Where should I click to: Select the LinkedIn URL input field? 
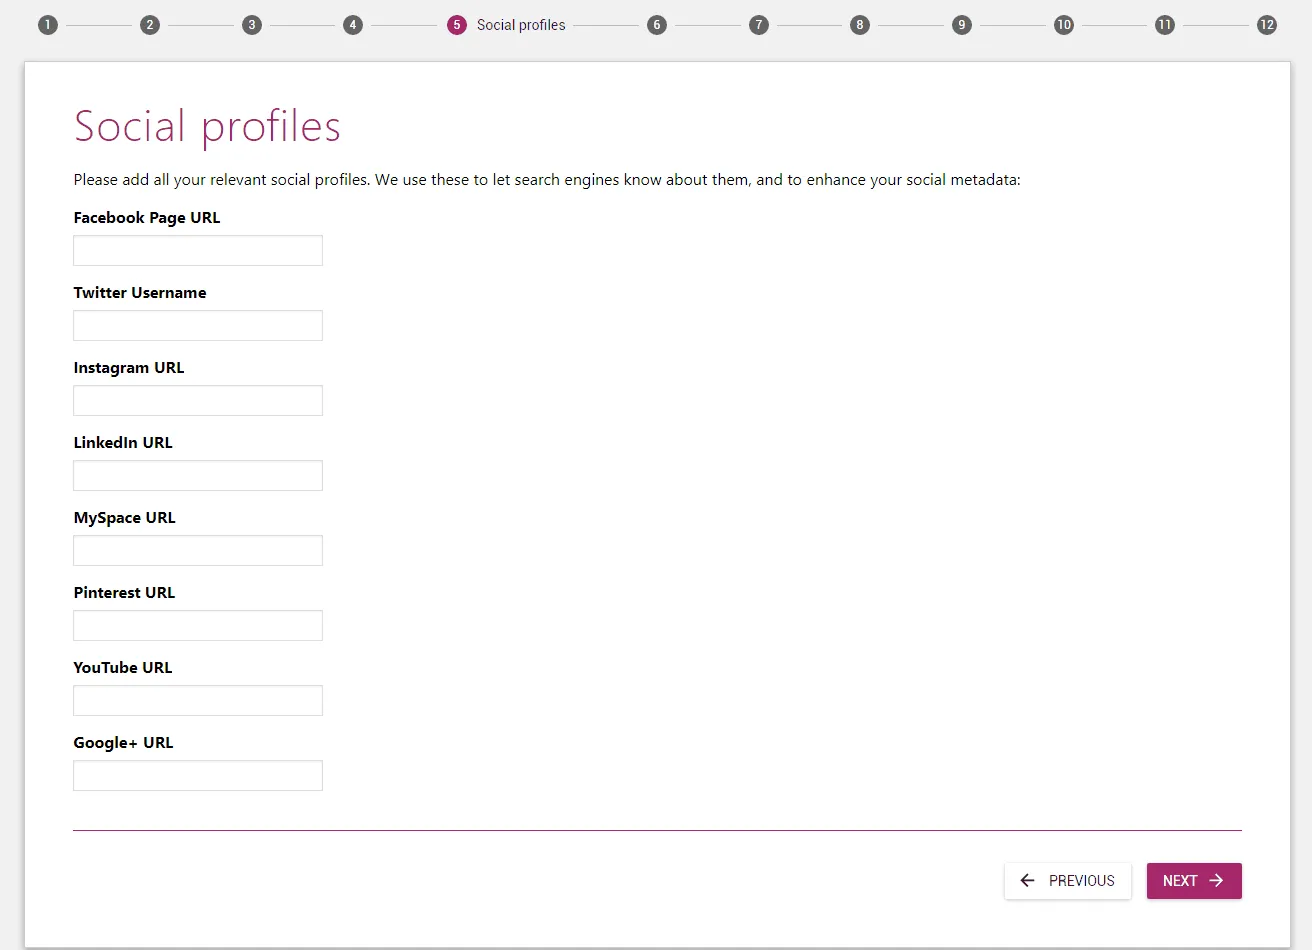[x=197, y=475]
